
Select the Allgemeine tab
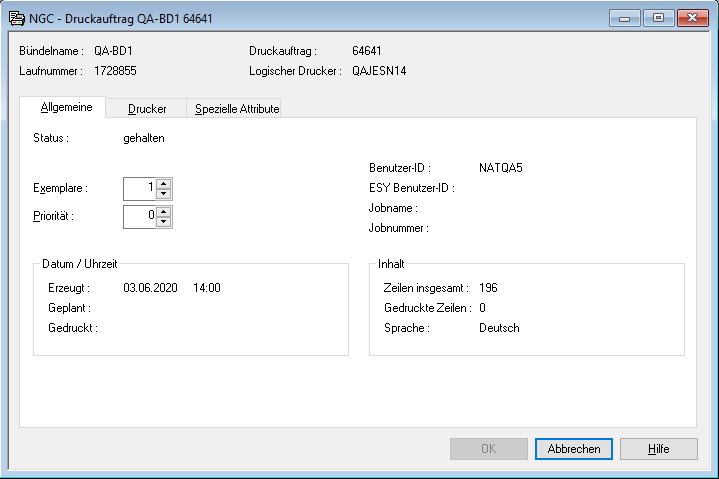click(x=66, y=107)
